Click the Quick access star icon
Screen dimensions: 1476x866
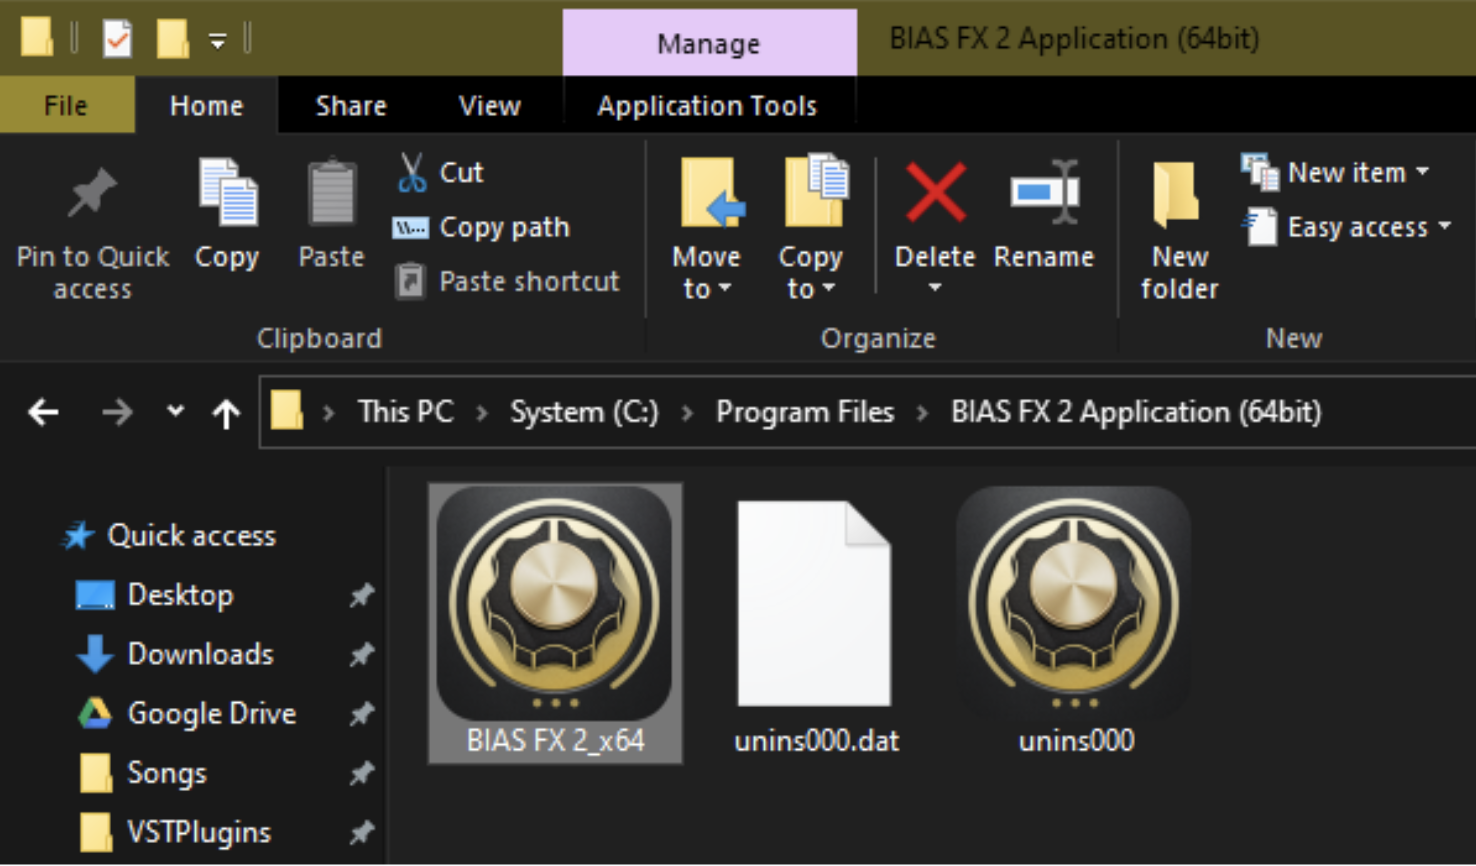pyautogui.click(x=79, y=535)
